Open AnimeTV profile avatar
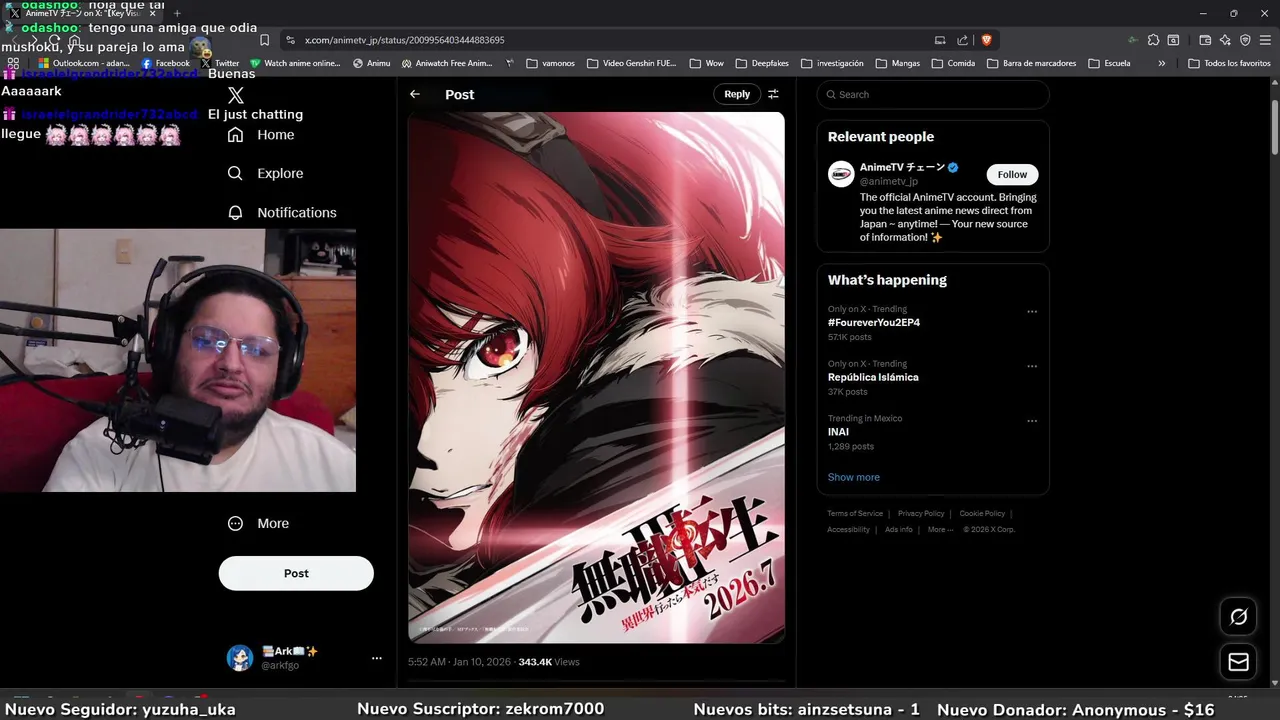The width and height of the screenshot is (1280, 720). click(x=841, y=174)
